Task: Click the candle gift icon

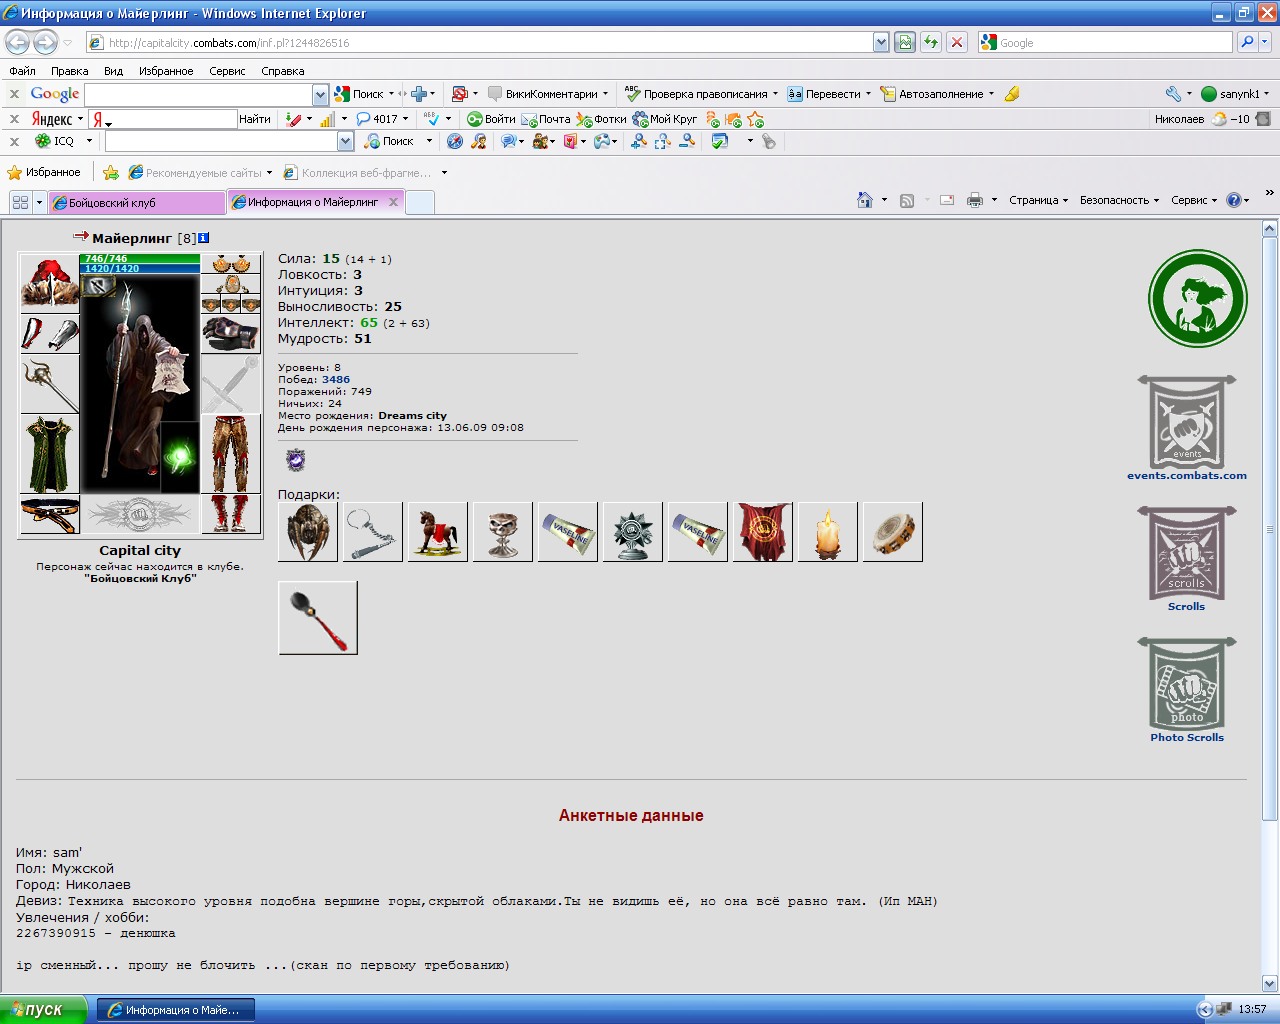Action: pyautogui.click(x=828, y=532)
